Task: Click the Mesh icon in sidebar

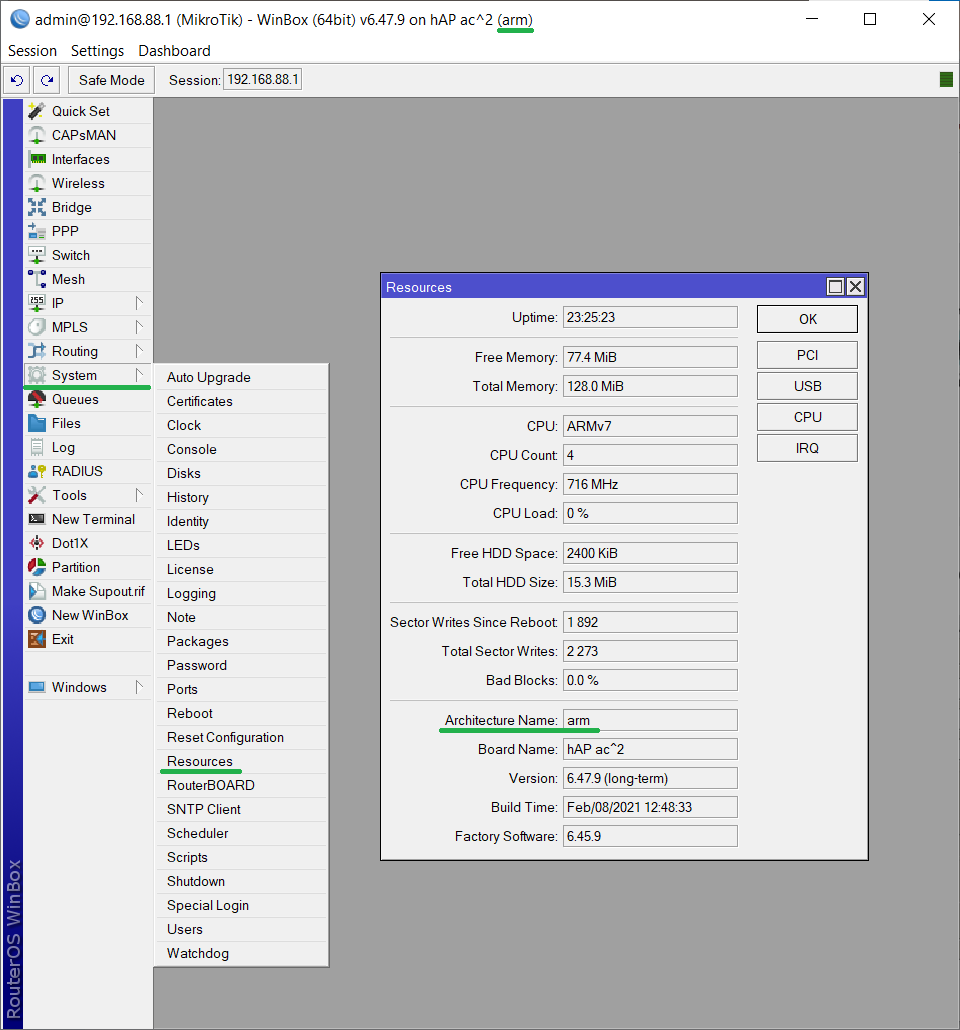Action: click(x=37, y=279)
